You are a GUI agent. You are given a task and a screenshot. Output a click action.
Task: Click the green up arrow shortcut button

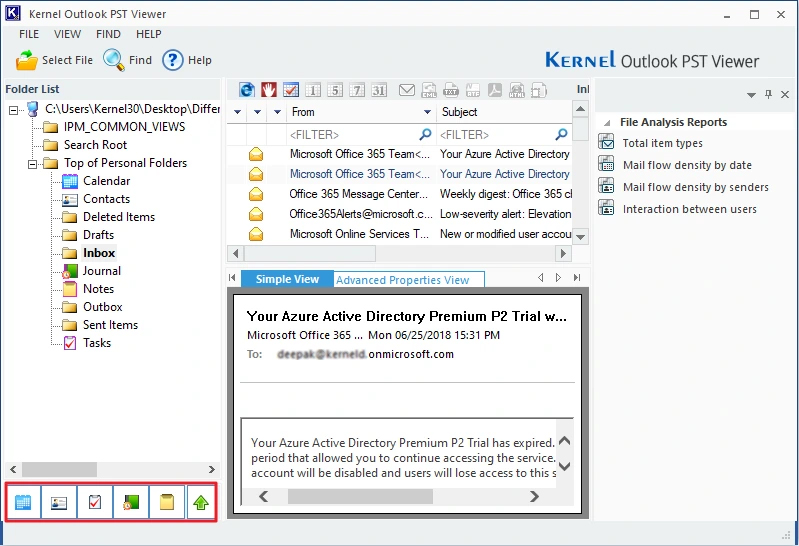click(201, 503)
